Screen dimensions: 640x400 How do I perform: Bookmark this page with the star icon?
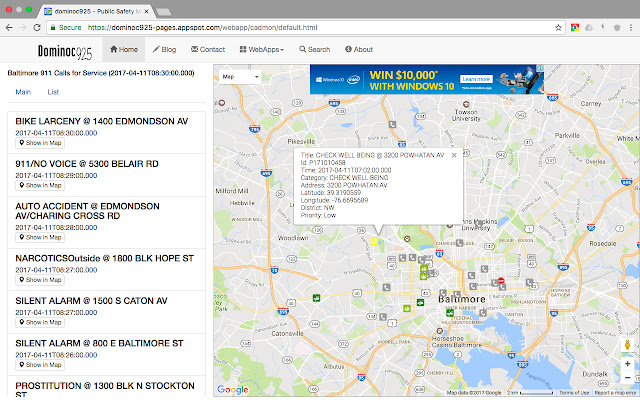pos(558,28)
